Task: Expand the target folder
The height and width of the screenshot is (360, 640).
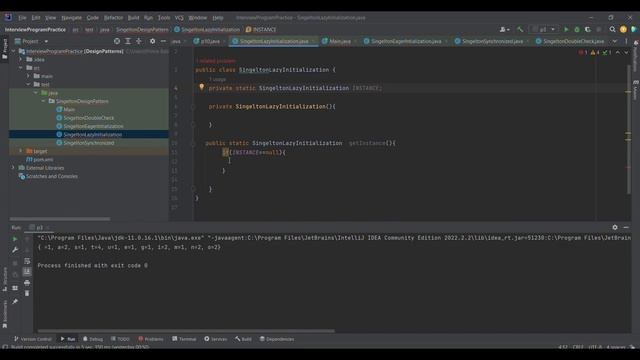Action: tap(21, 151)
